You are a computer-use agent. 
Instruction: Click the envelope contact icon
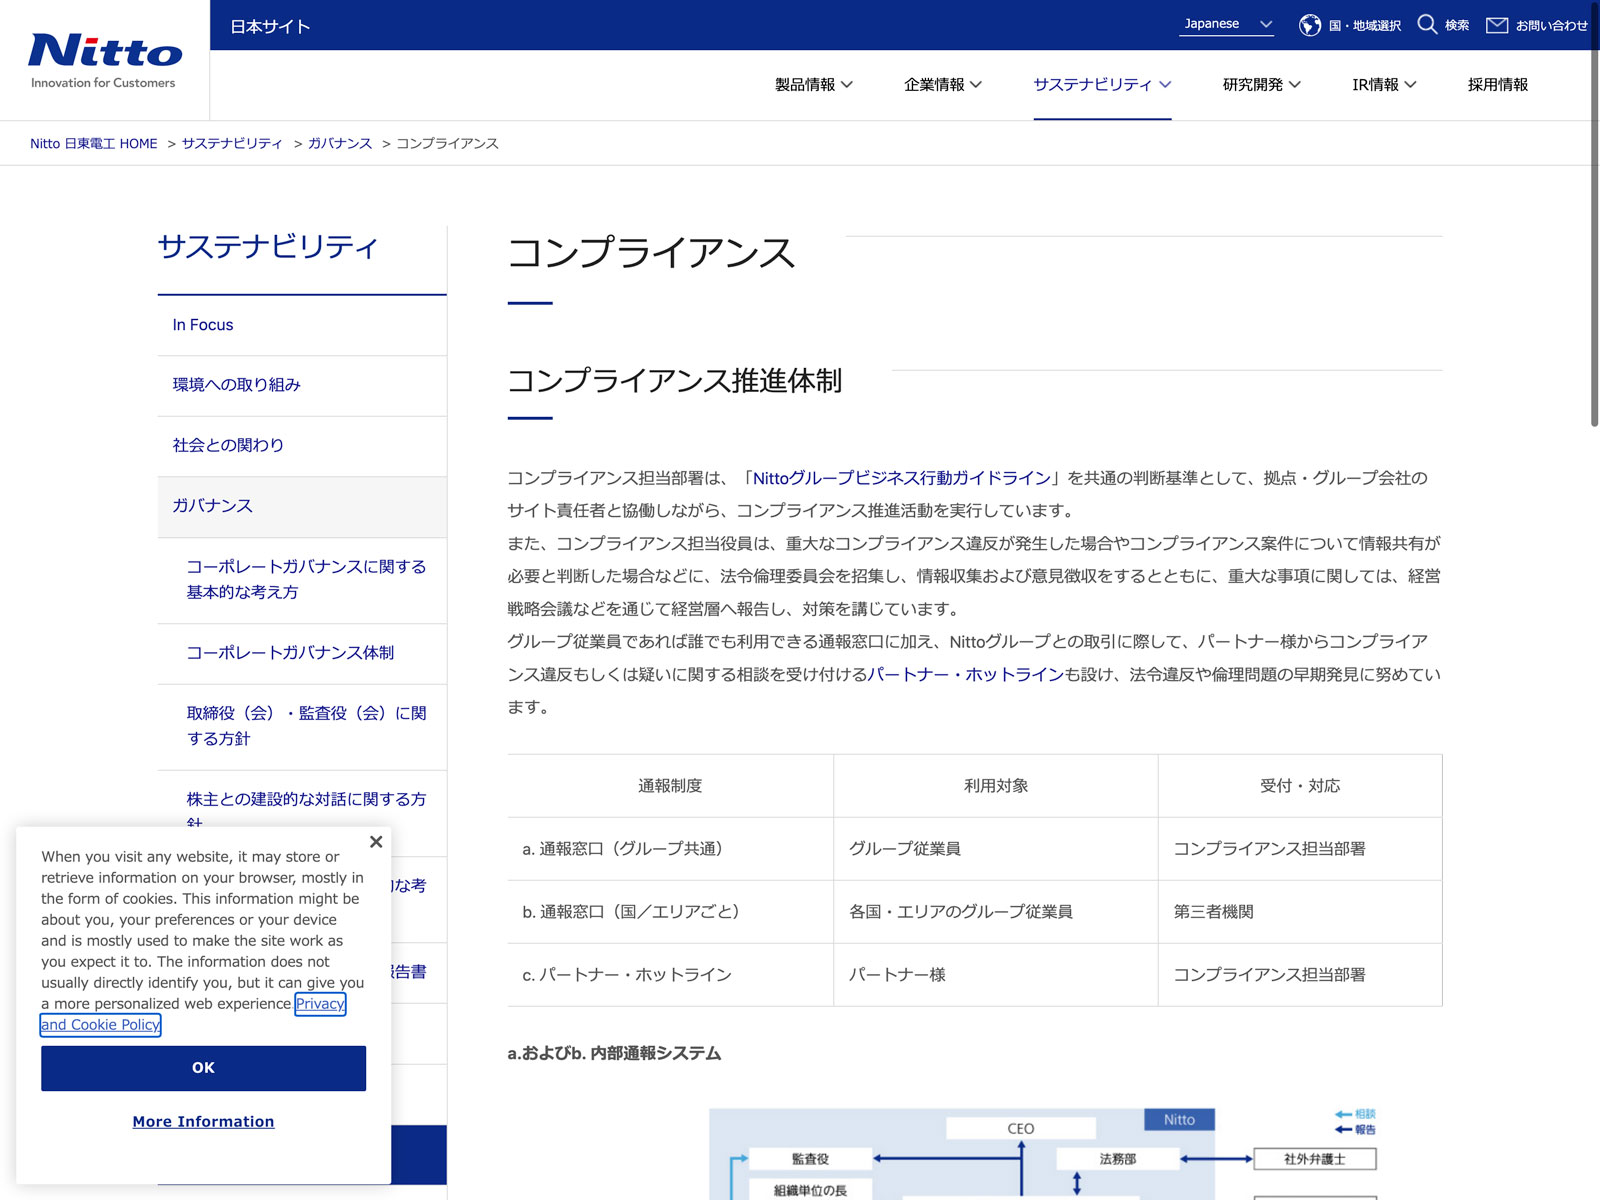1496,25
